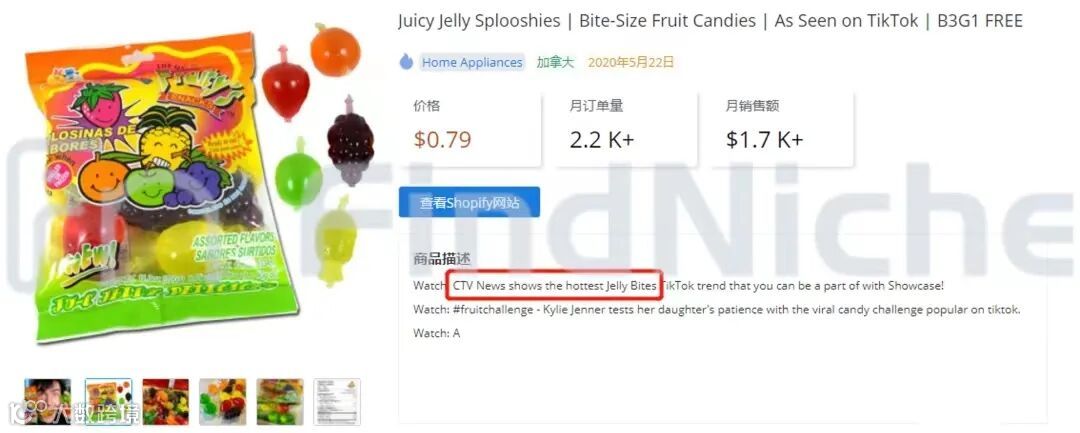The height and width of the screenshot is (433, 1080).
Task: Click the blue flame icon beside Home Appliances
Action: (x=406, y=62)
